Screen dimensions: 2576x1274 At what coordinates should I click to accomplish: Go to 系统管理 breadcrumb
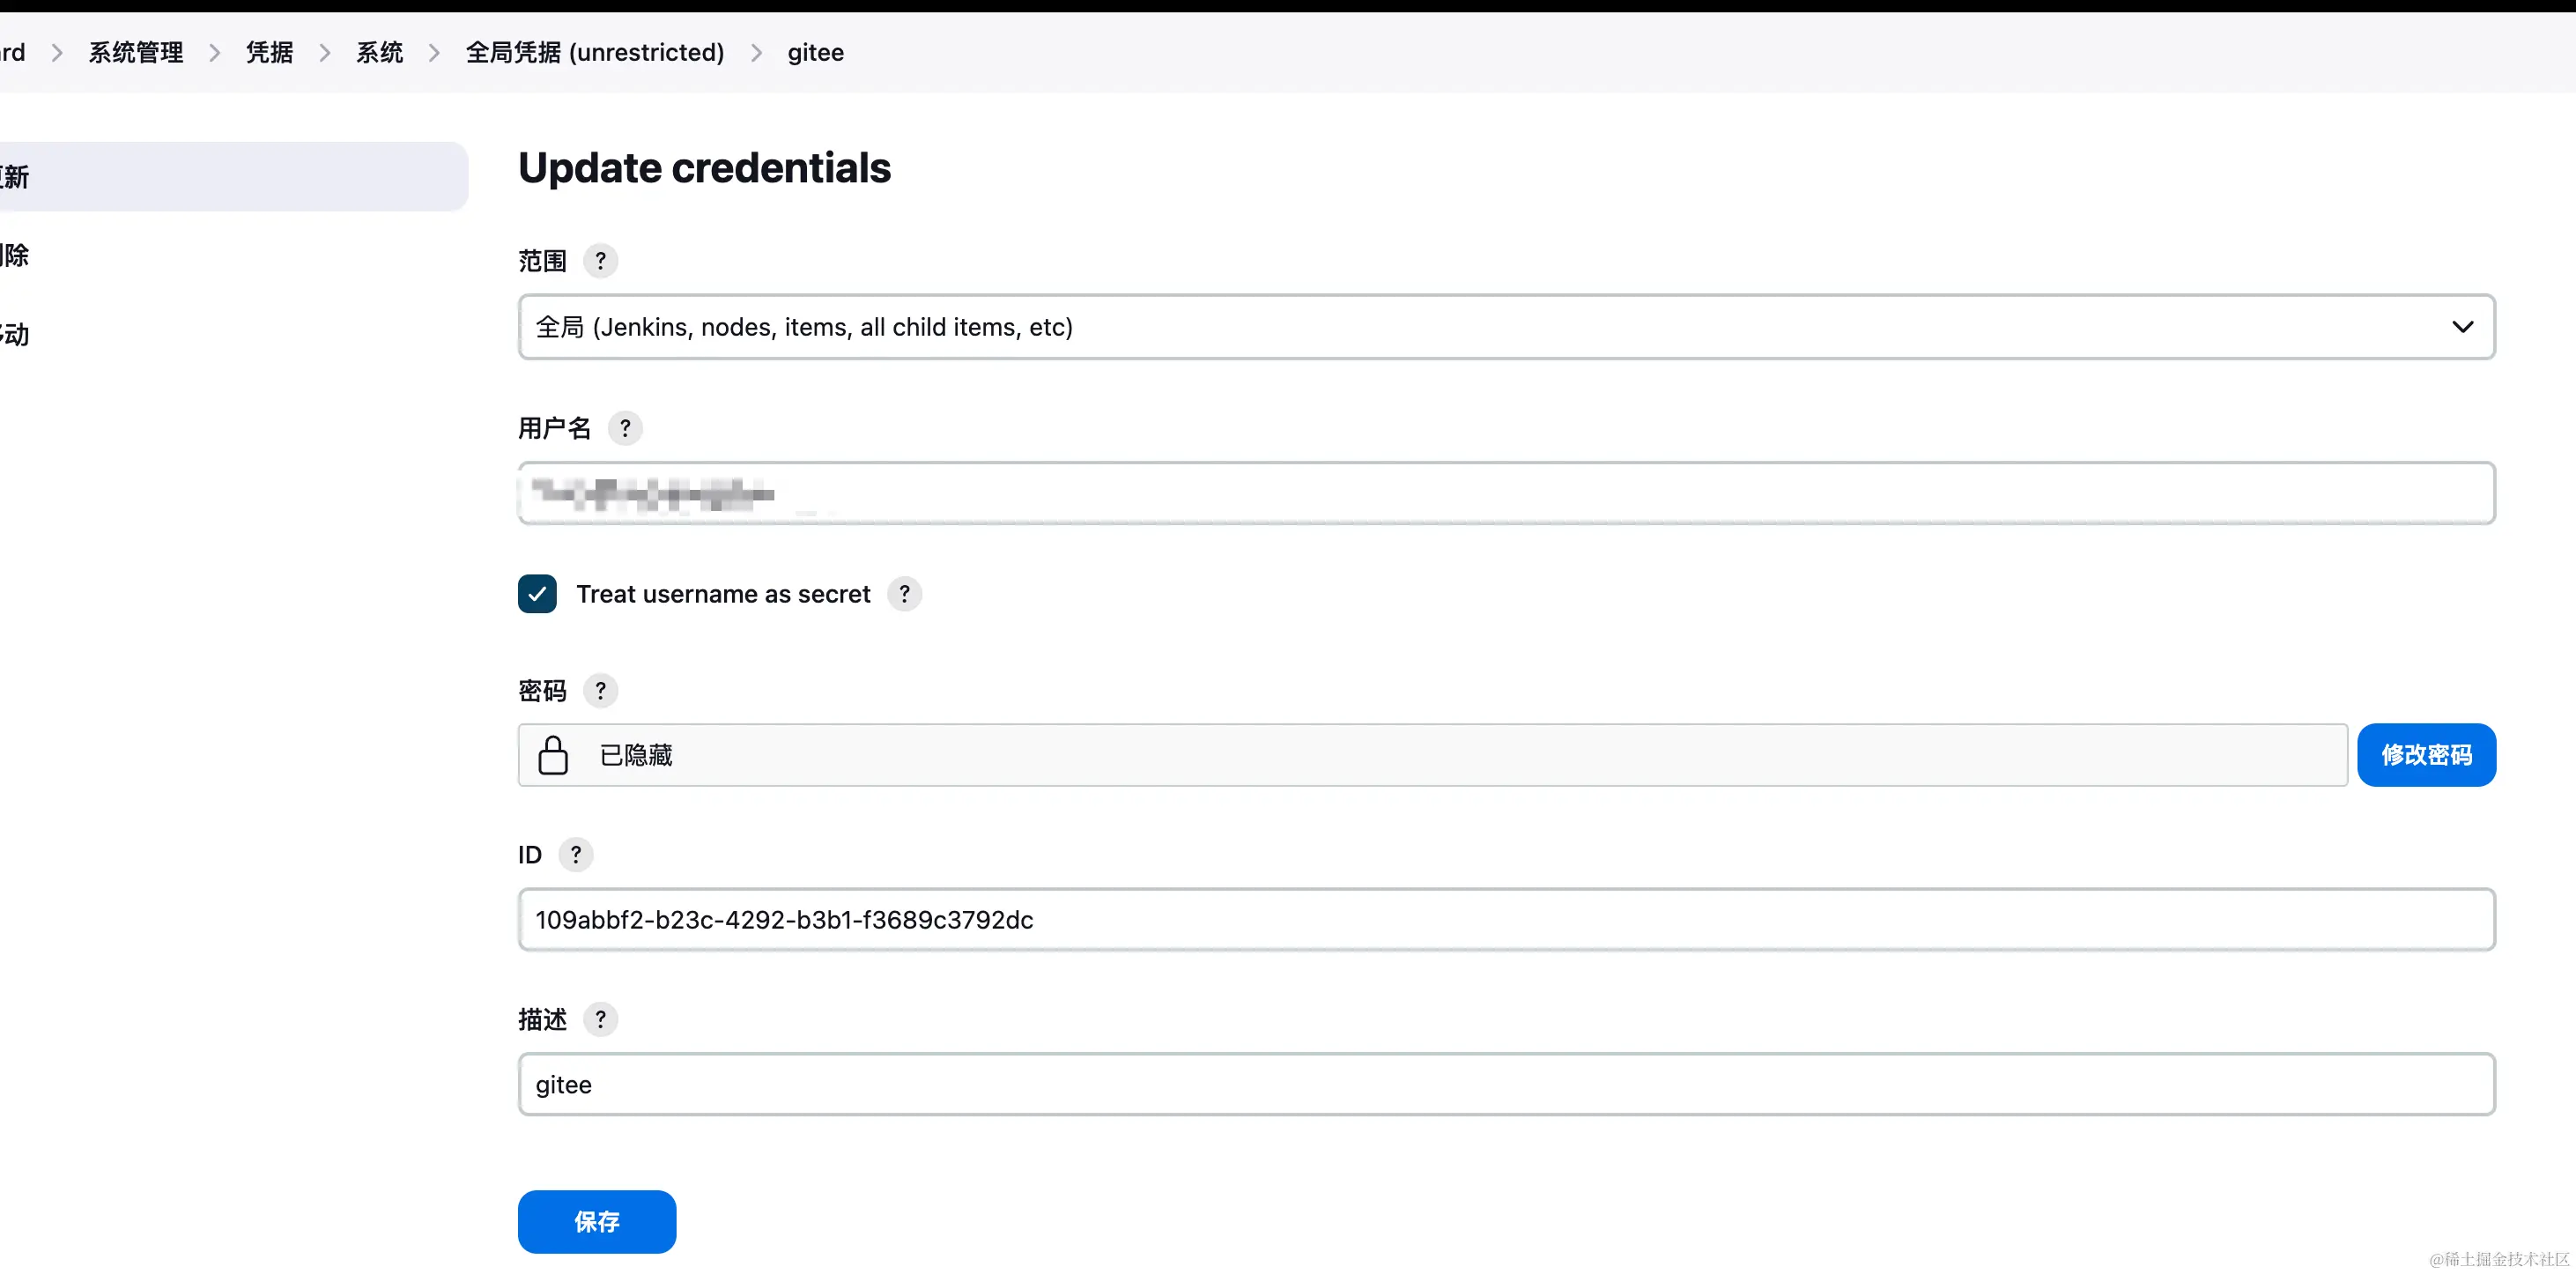click(136, 53)
